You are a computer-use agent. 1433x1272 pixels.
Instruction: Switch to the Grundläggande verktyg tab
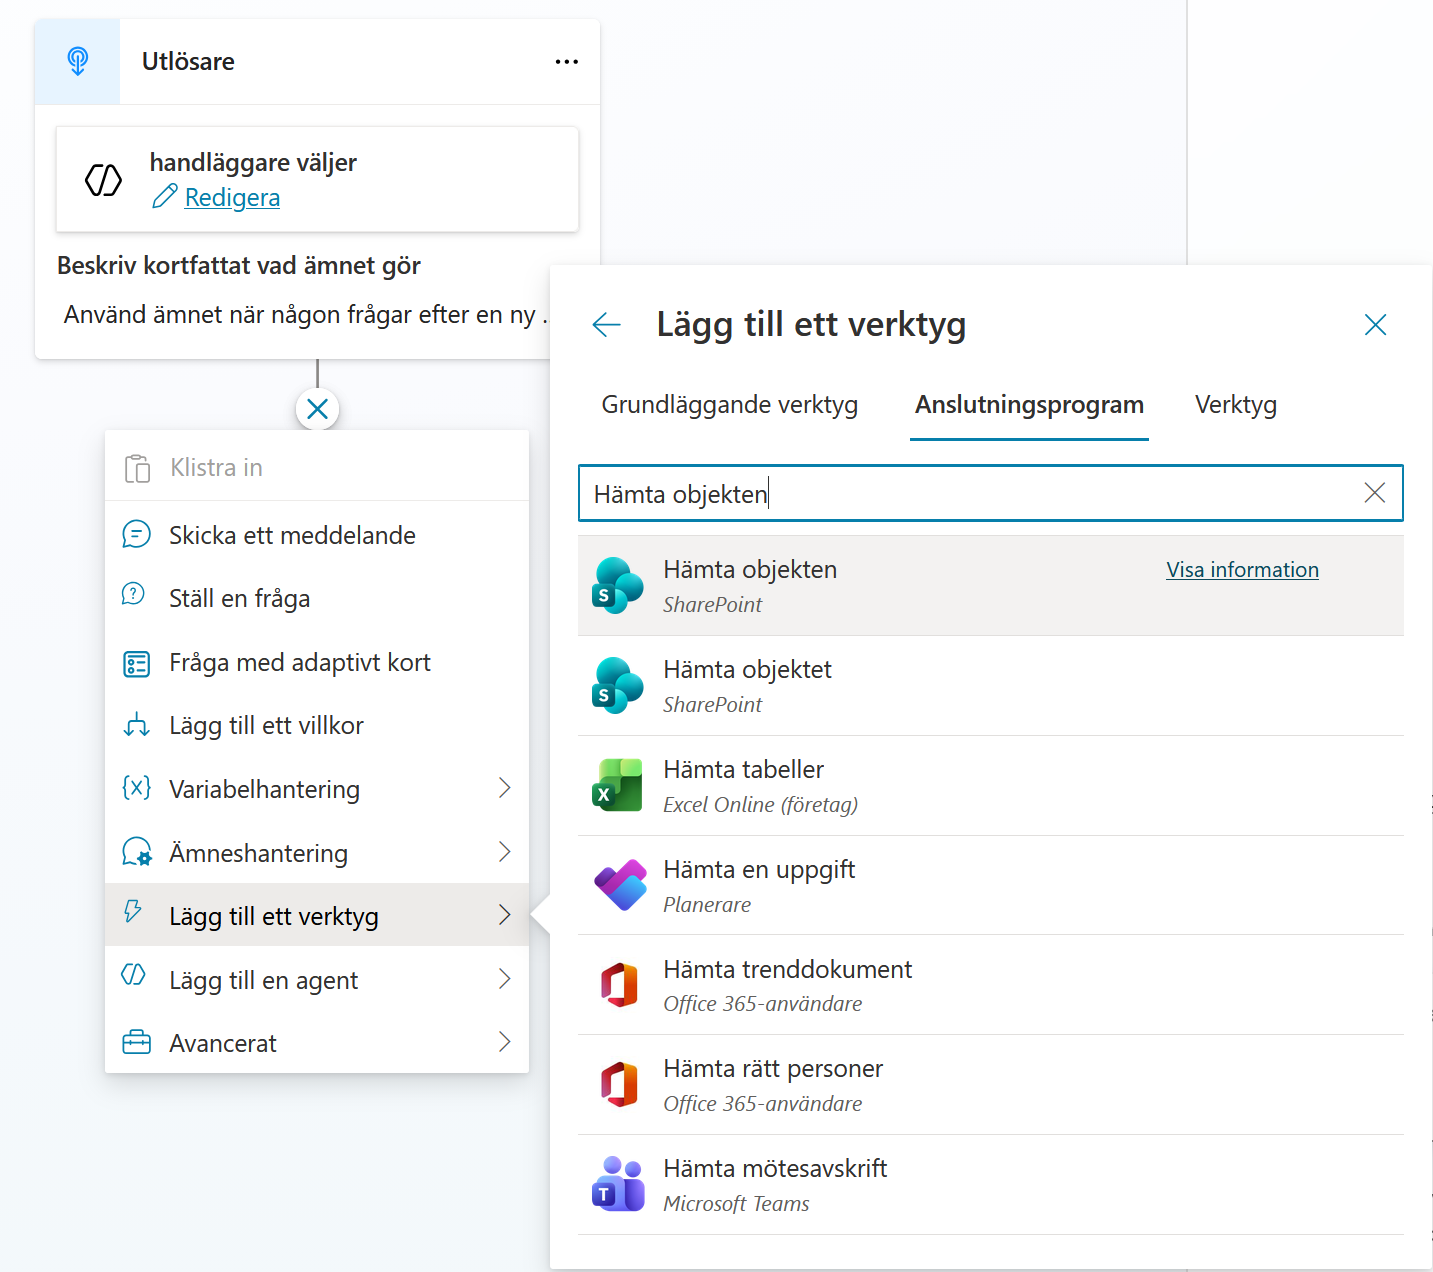tap(730, 405)
